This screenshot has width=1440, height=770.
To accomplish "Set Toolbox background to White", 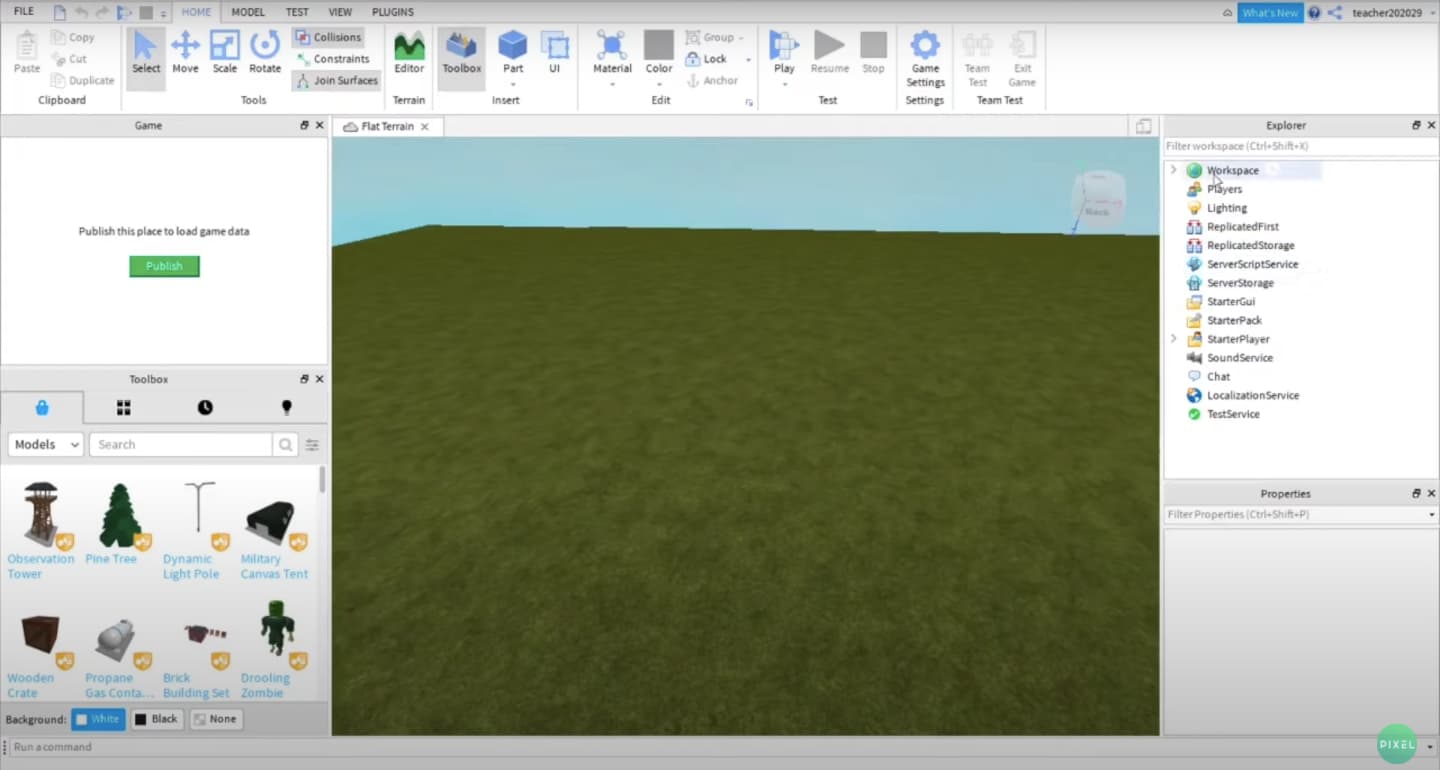I will click(x=98, y=719).
